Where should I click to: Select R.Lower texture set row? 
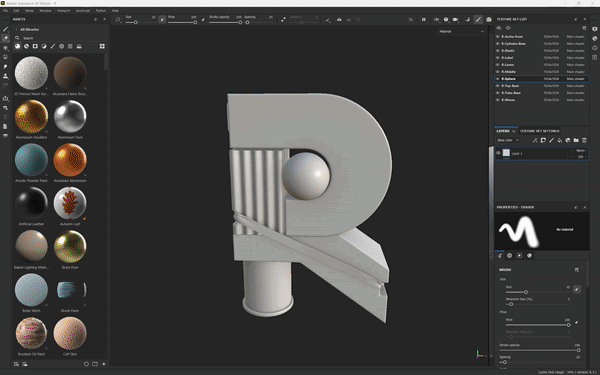pos(542,65)
